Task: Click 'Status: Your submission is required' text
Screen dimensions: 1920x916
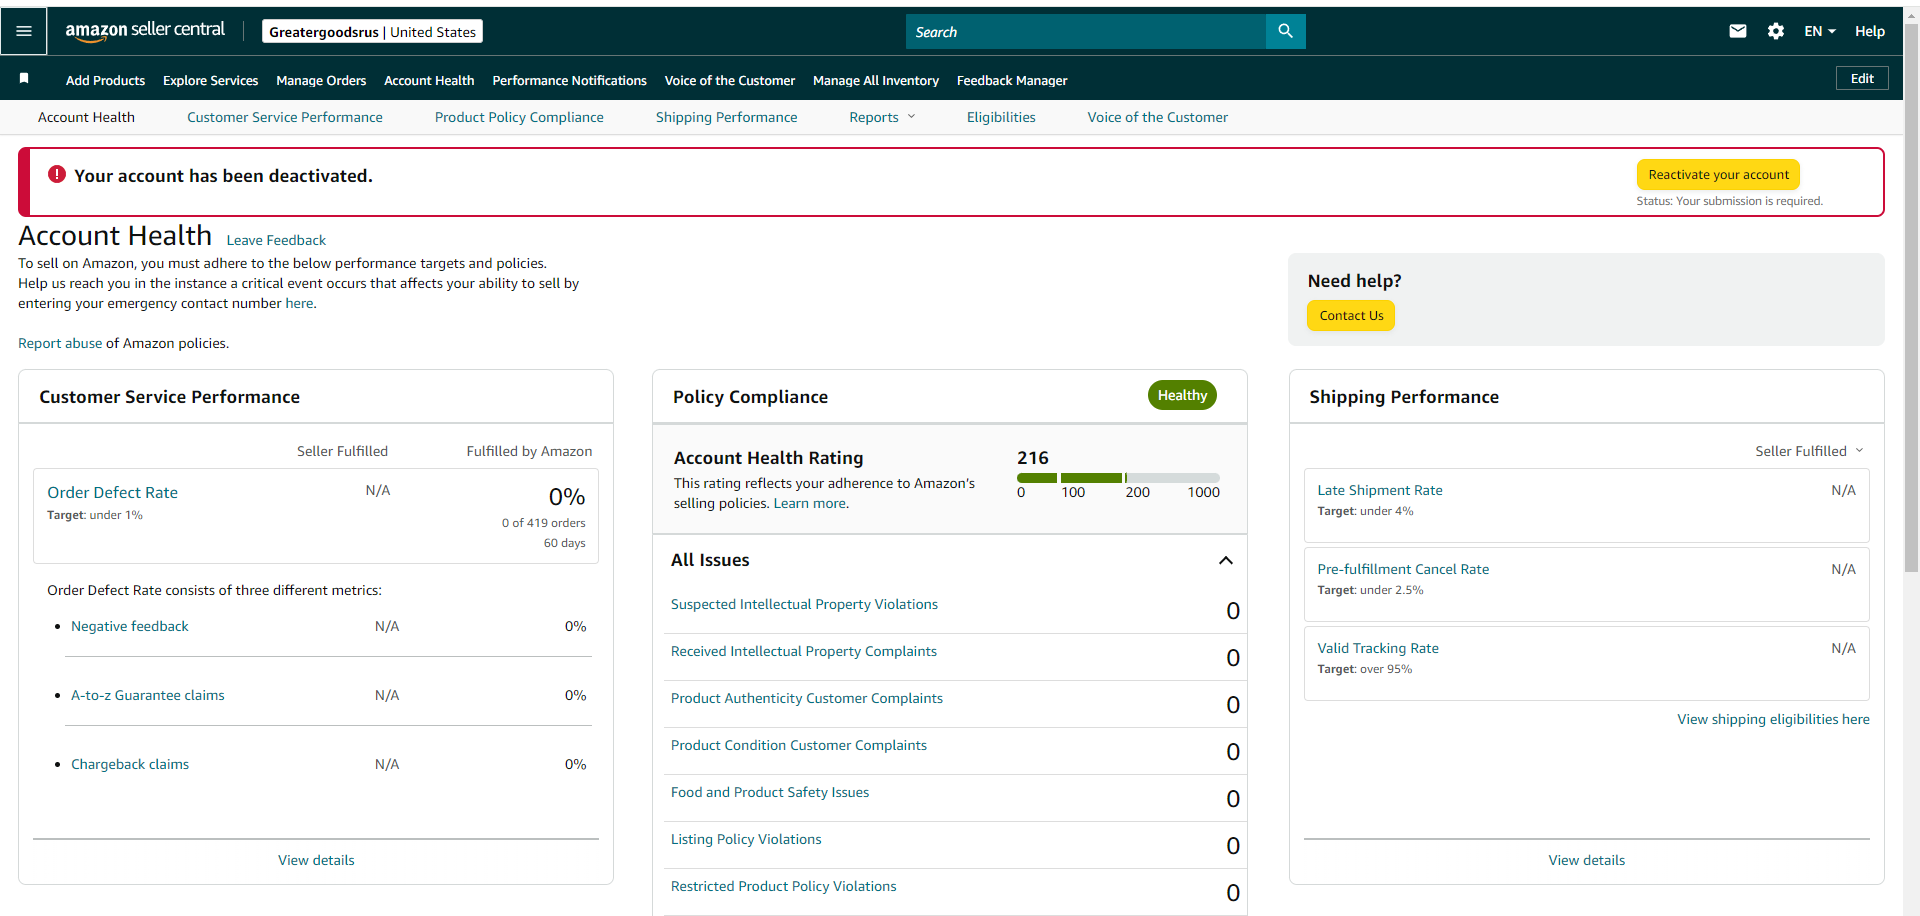Action: (1729, 201)
